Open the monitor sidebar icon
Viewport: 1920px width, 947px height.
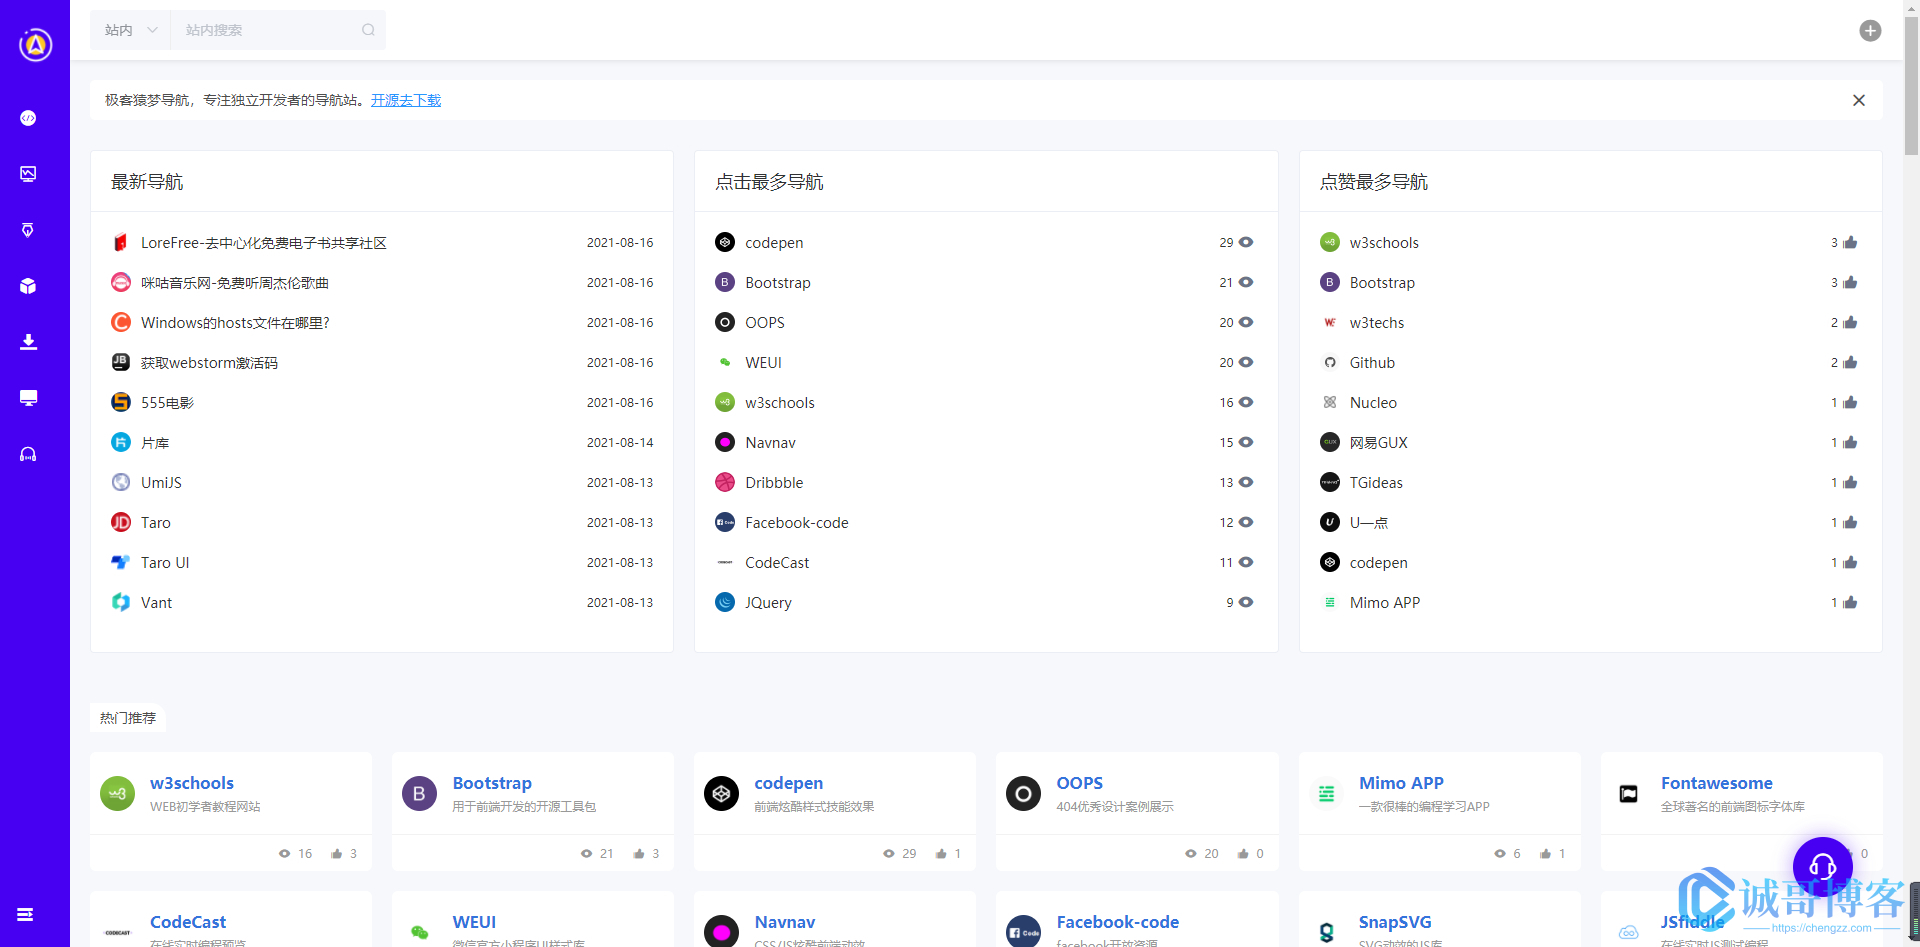[x=28, y=398]
